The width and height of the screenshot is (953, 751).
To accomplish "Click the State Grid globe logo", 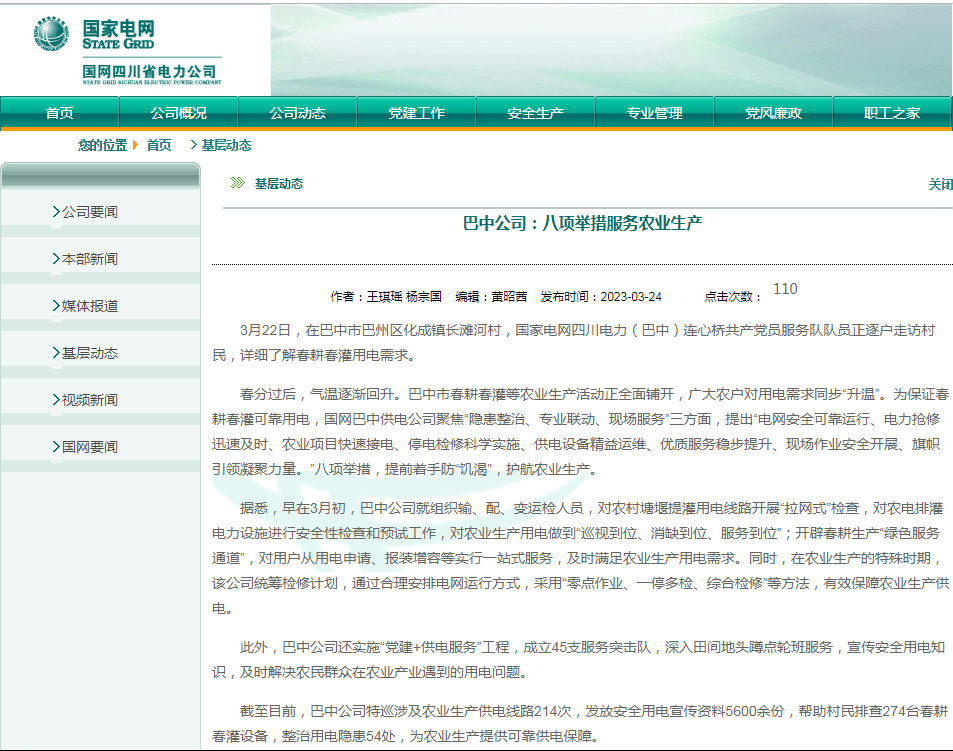I will (x=51, y=34).
